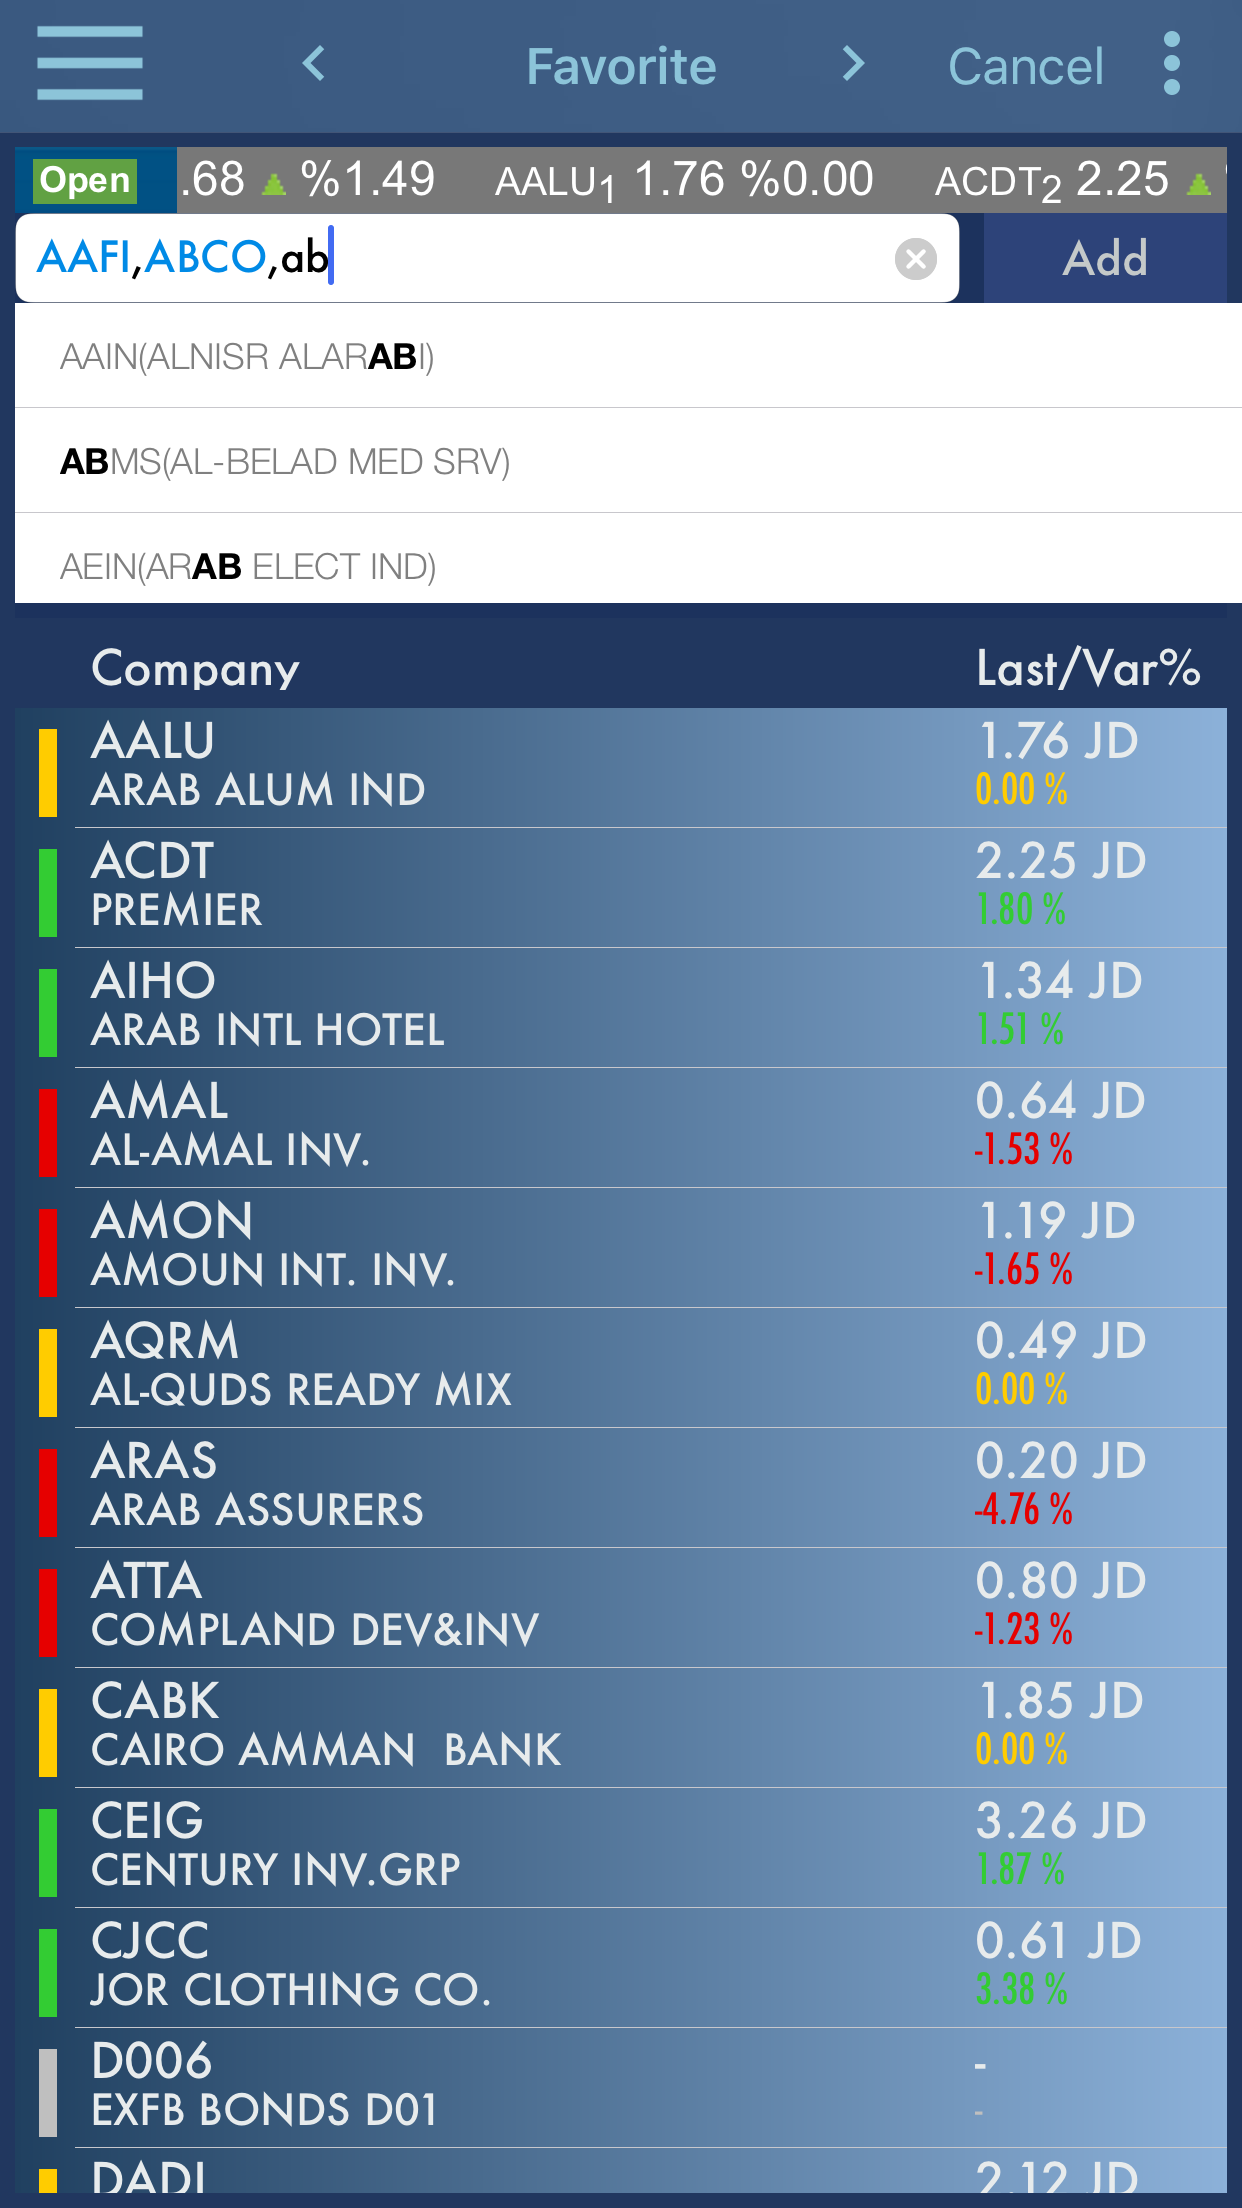Open the three-dot more options menu

(1172, 64)
